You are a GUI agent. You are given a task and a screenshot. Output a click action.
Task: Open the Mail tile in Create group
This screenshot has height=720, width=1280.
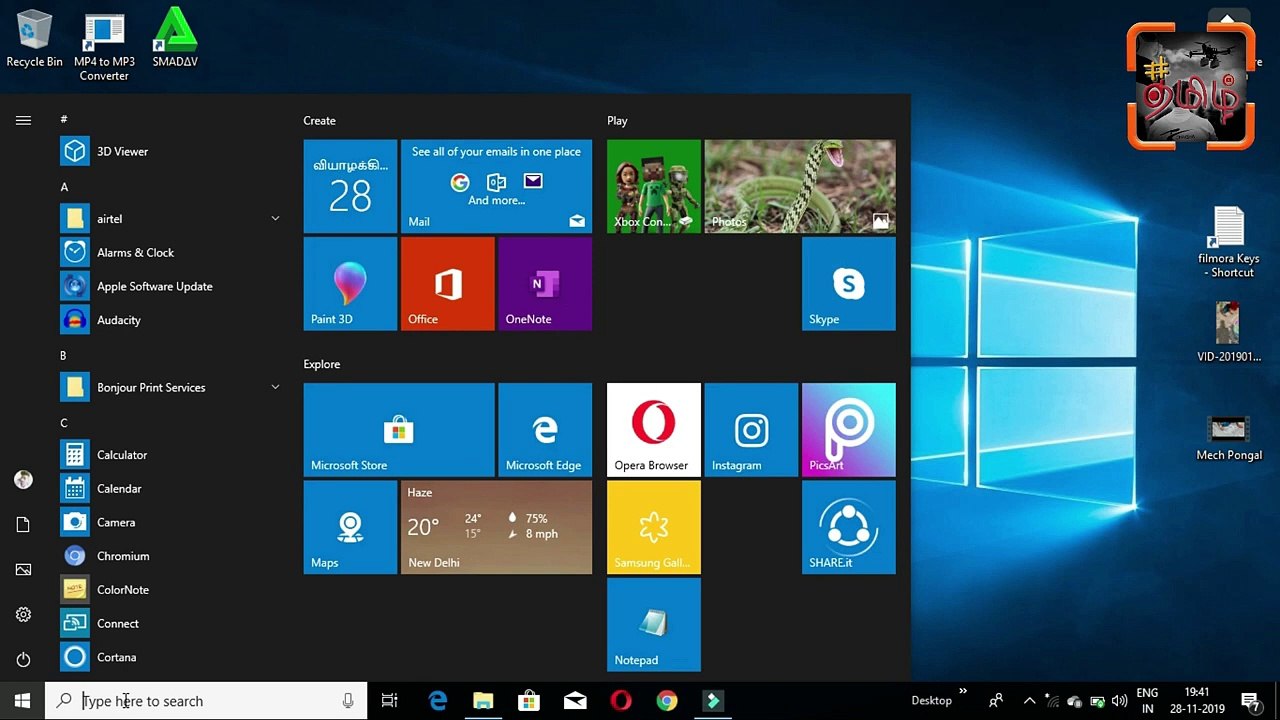click(x=496, y=187)
